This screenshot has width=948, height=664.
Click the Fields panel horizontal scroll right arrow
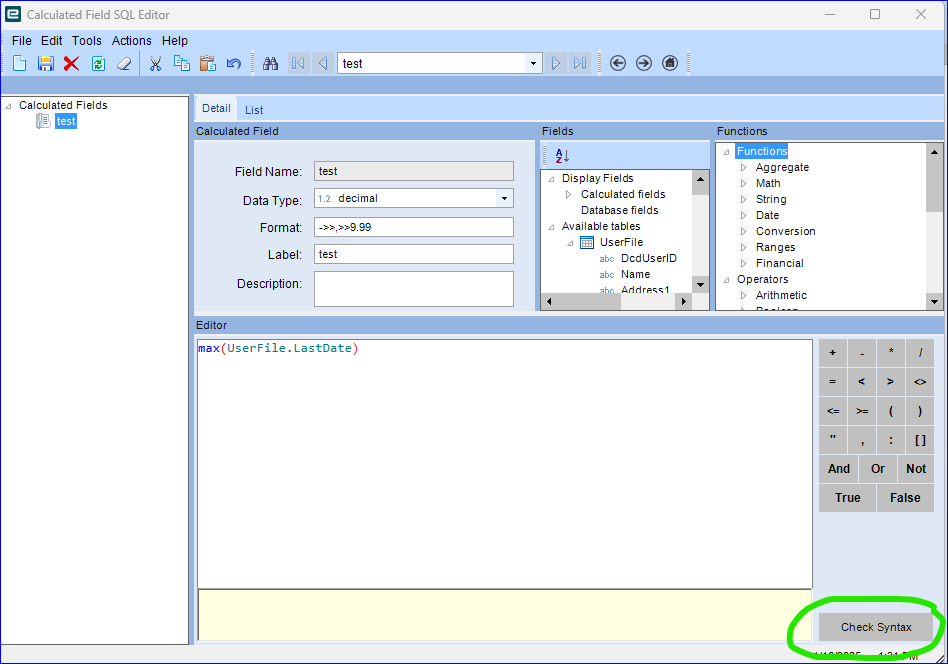[683, 301]
